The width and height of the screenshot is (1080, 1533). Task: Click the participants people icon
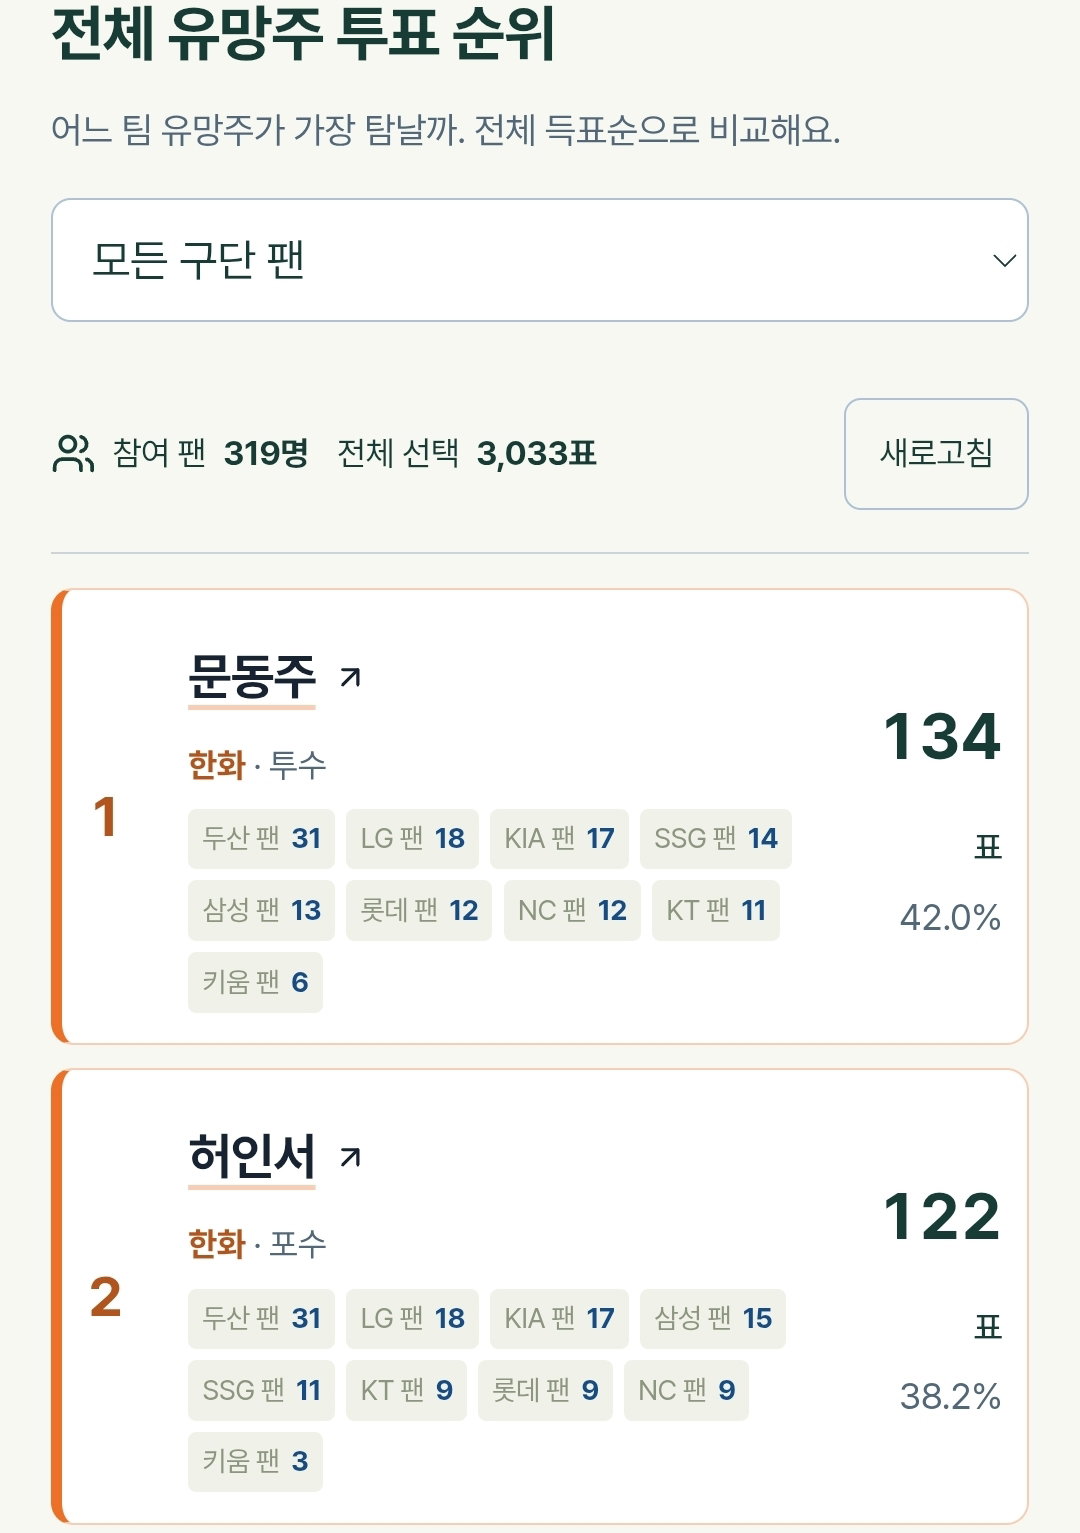coord(73,454)
